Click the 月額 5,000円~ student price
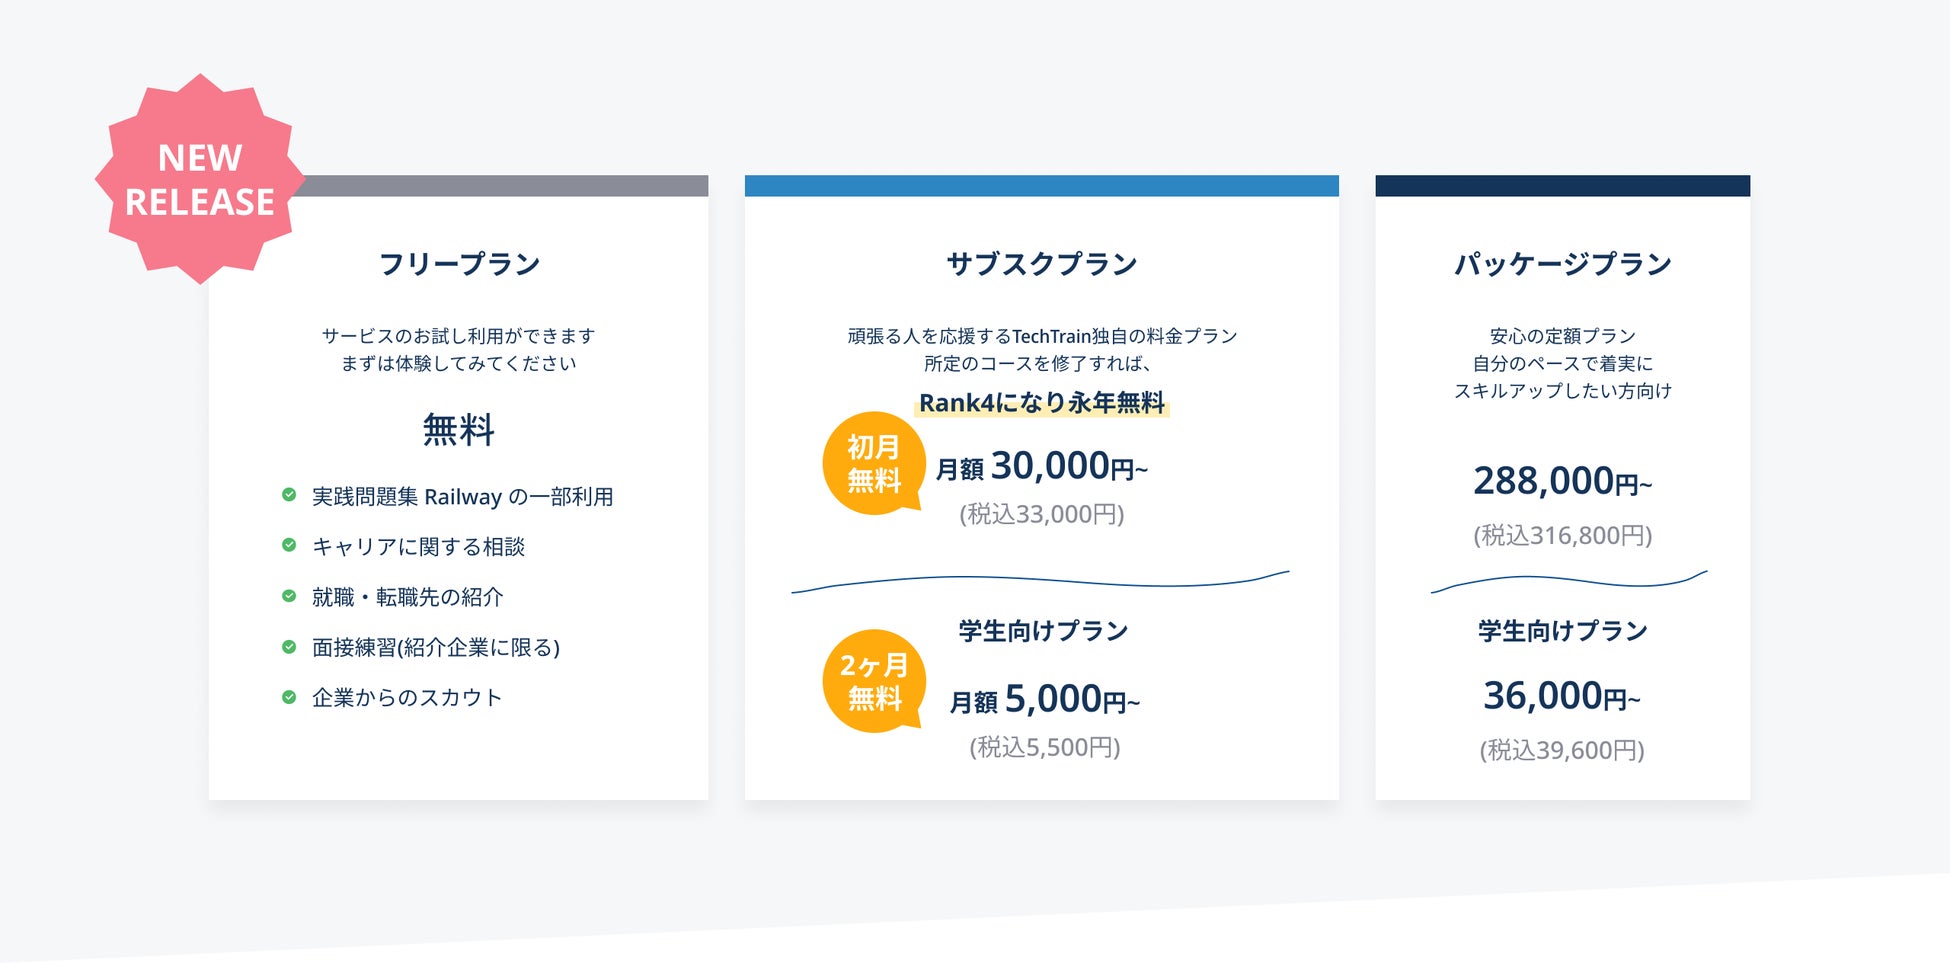1950x963 pixels. pos(1044,699)
